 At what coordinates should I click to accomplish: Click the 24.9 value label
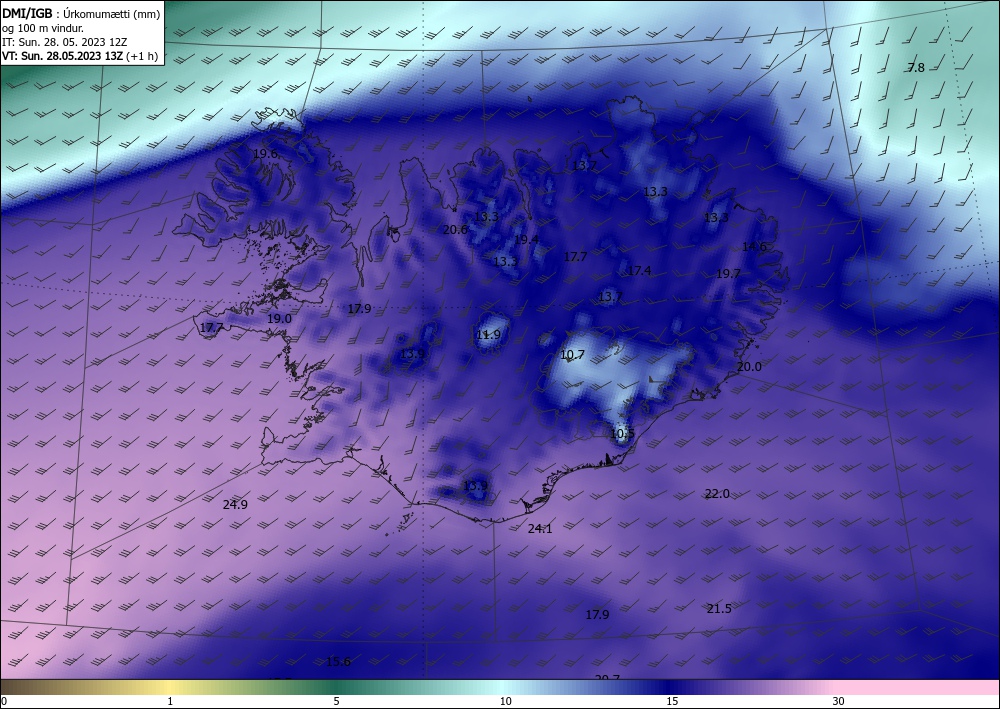(235, 505)
